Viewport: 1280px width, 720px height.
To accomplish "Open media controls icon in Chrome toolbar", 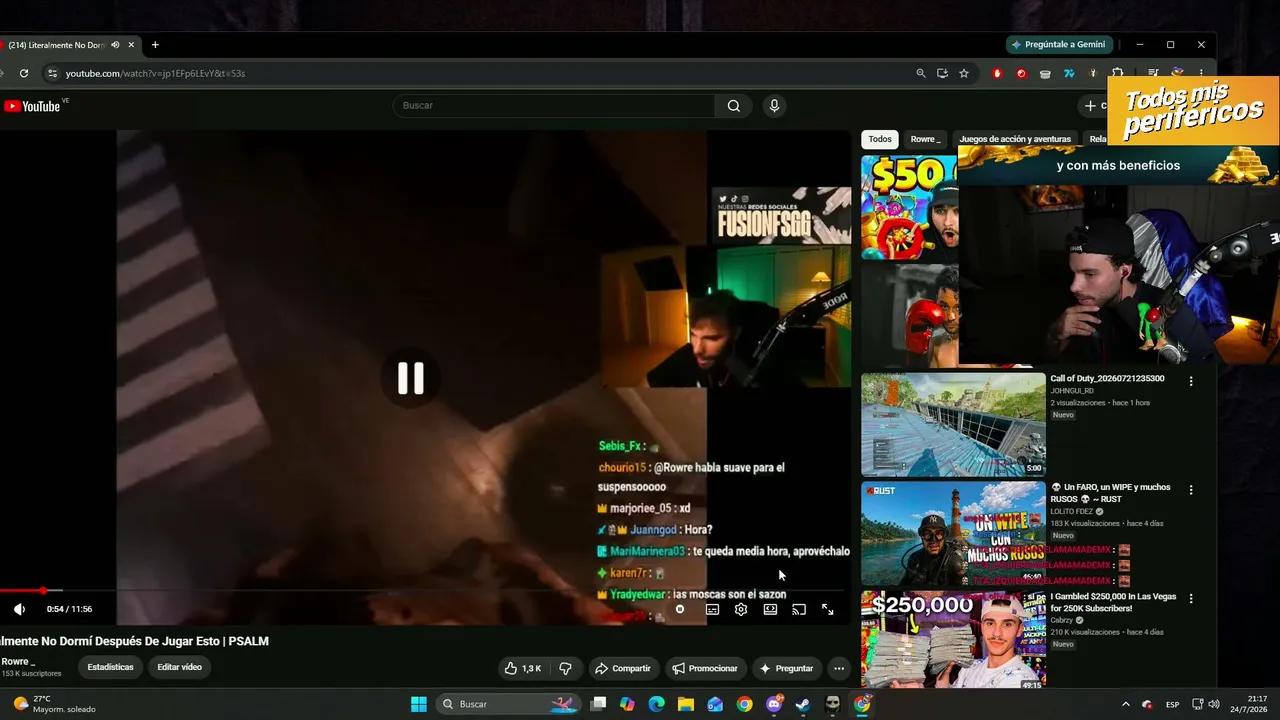I will [1153, 73].
